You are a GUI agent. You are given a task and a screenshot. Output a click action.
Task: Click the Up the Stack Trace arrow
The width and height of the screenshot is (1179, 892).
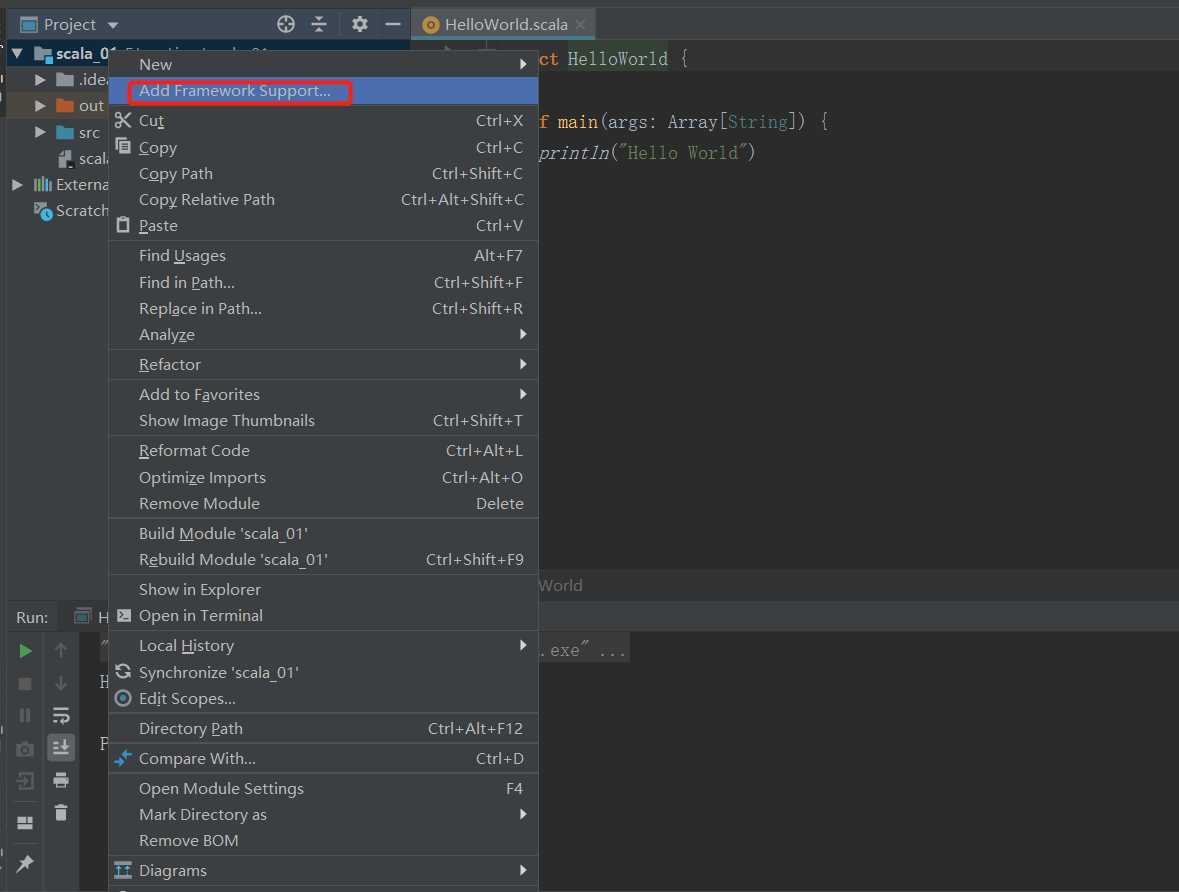(x=61, y=651)
